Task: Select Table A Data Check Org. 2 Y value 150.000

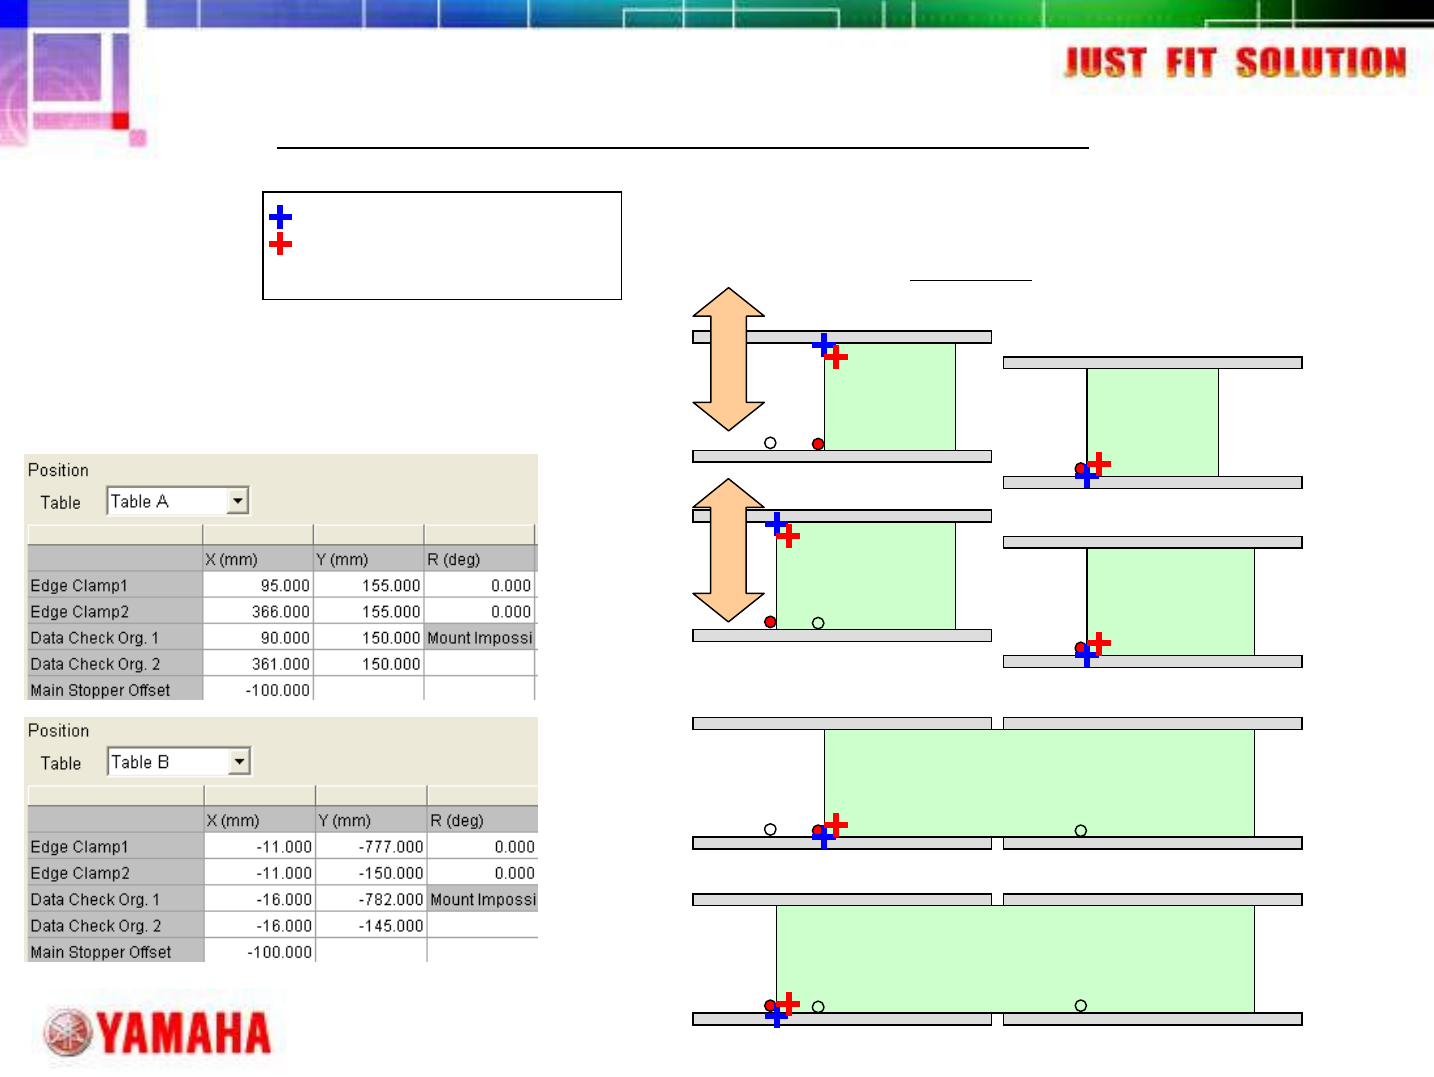Action: [x=369, y=663]
